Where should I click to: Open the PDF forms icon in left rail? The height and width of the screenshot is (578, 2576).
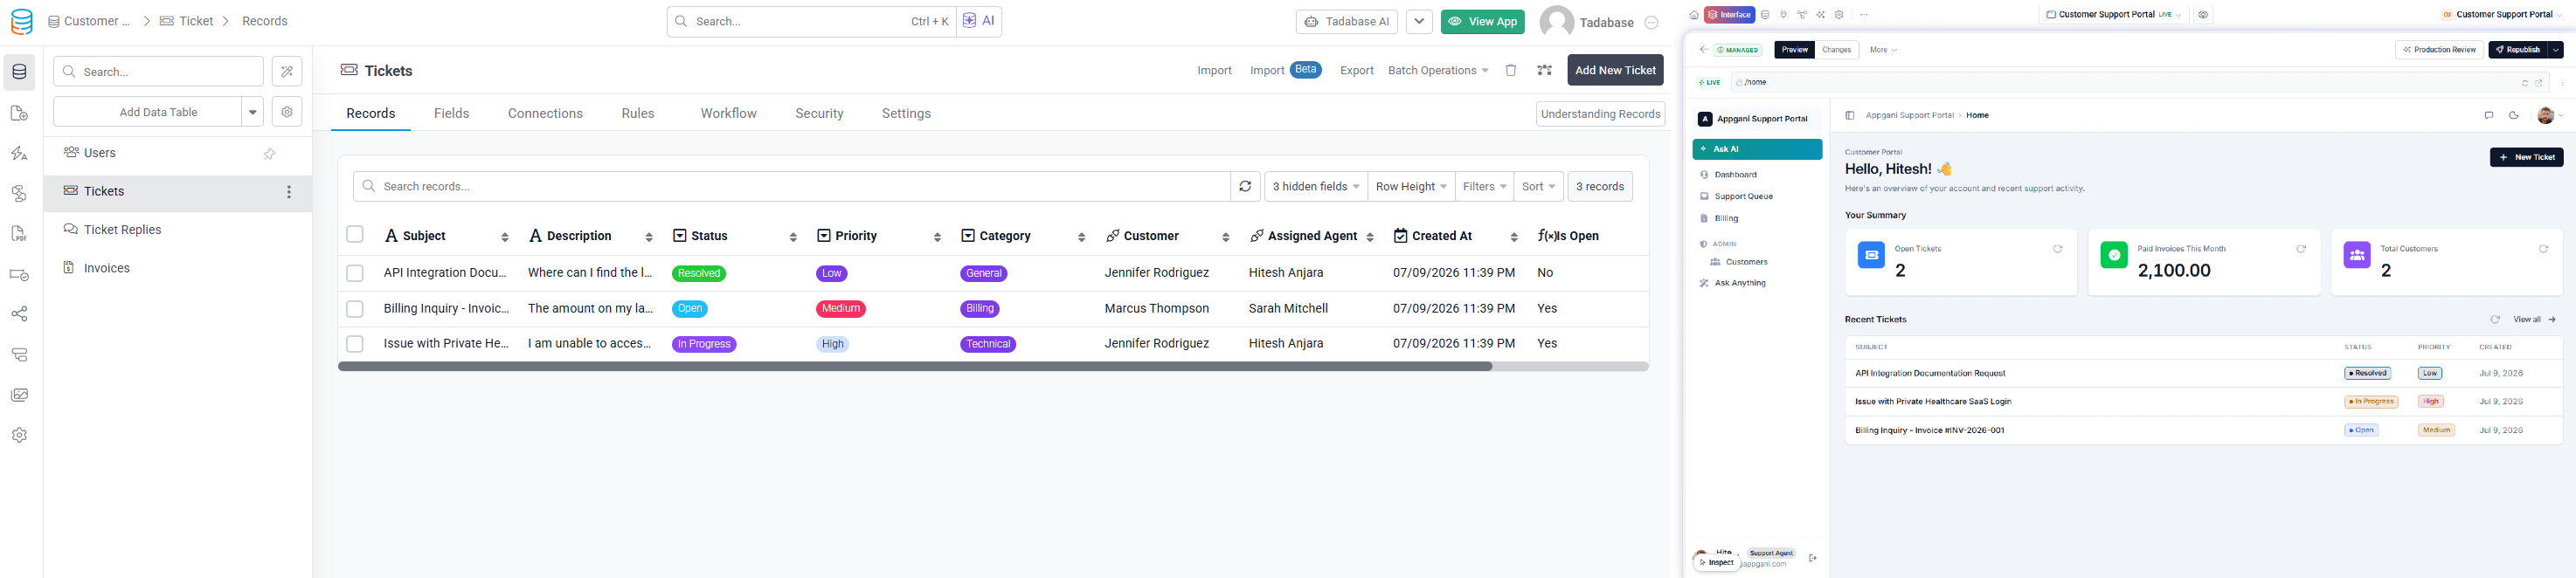click(x=19, y=234)
